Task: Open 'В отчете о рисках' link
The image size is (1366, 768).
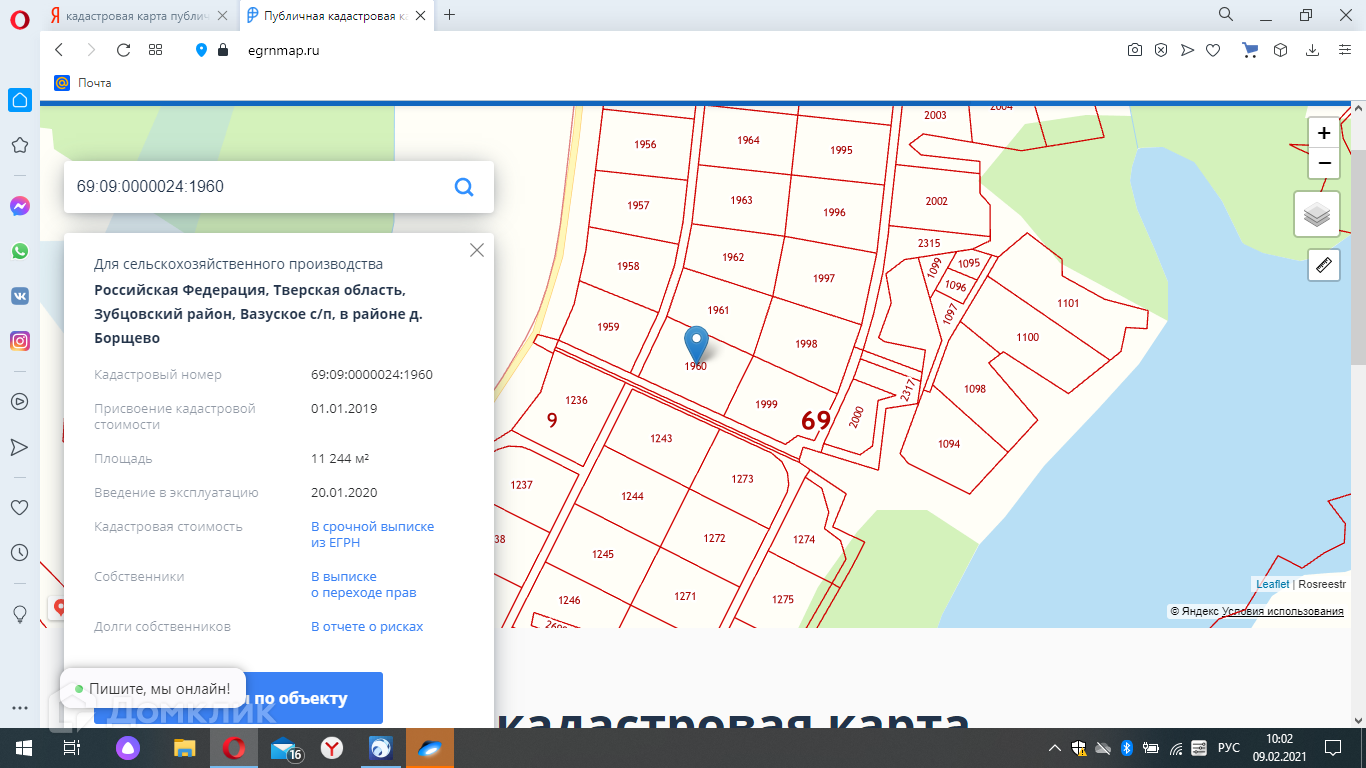Action: [x=367, y=627]
